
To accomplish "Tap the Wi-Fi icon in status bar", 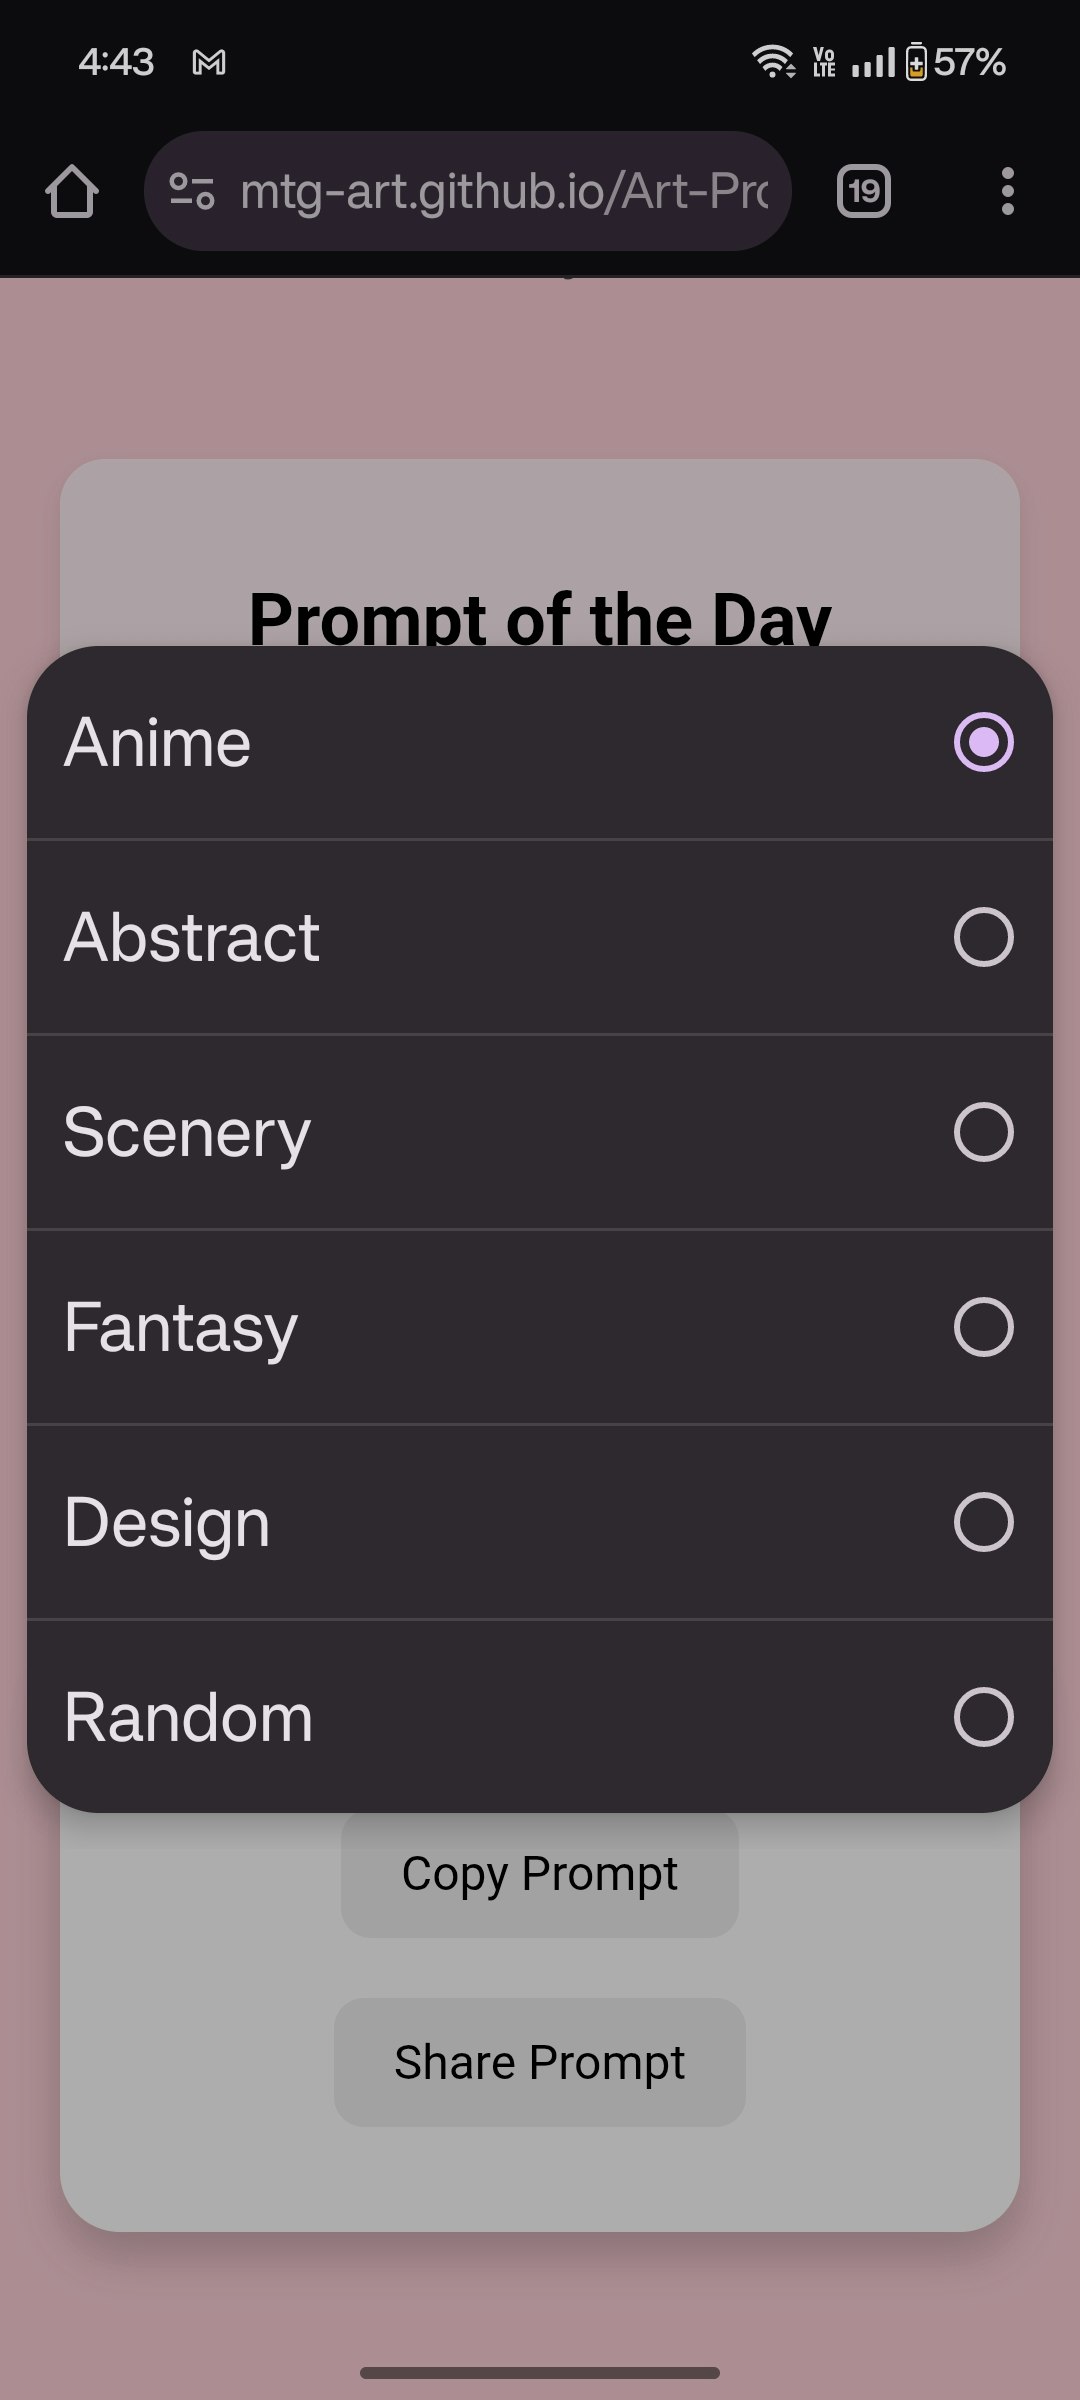I will pos(774,62).
